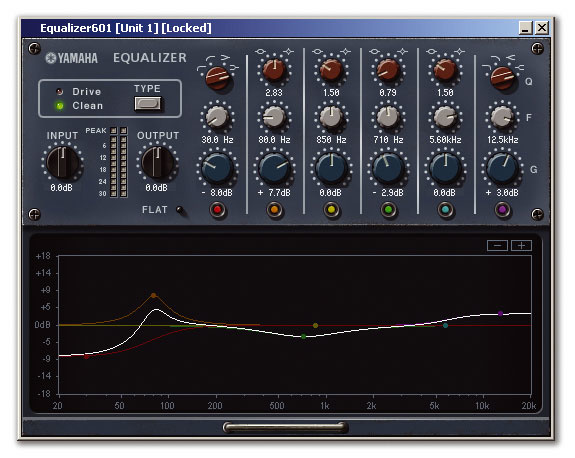Click the input 0.0dB value readout
The height and width of the screenshot is (458, 575).
coord(62,188)
